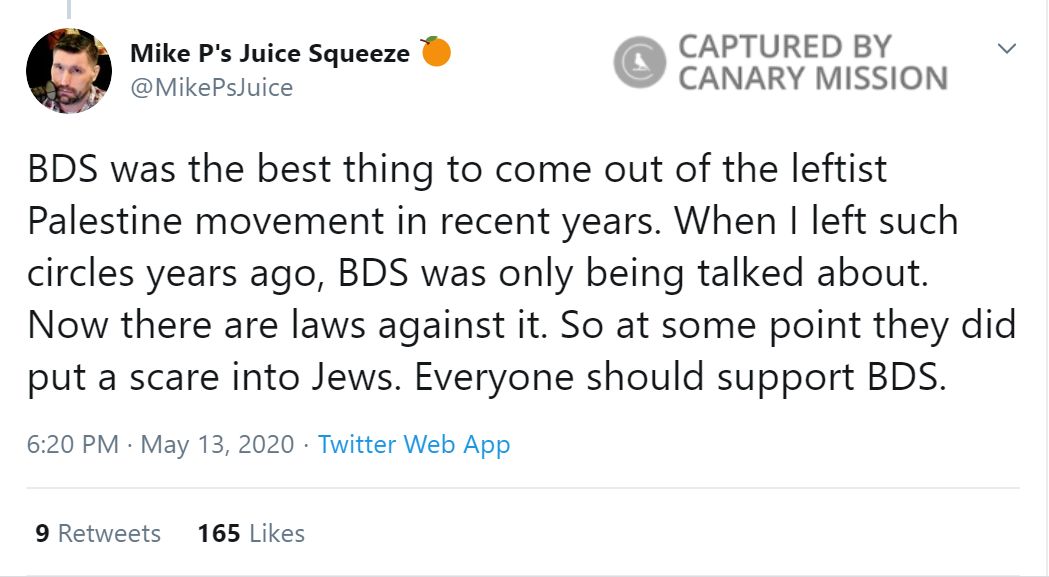Image resolution: width=1049 pixels, height=577 pixels.
Task: Select the May 13, 2020 date
Action: [x=217, y=444]
